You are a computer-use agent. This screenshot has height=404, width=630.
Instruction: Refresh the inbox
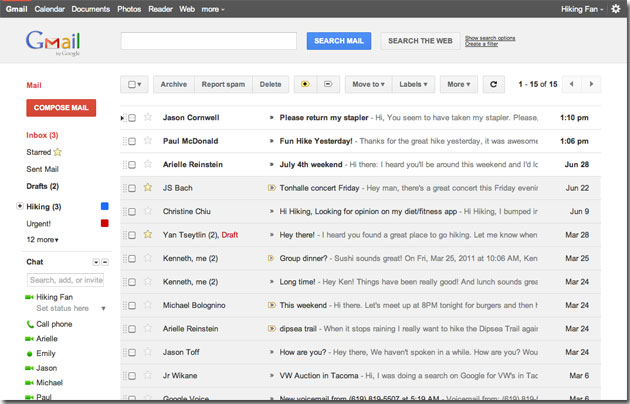[x=493, y=84]
